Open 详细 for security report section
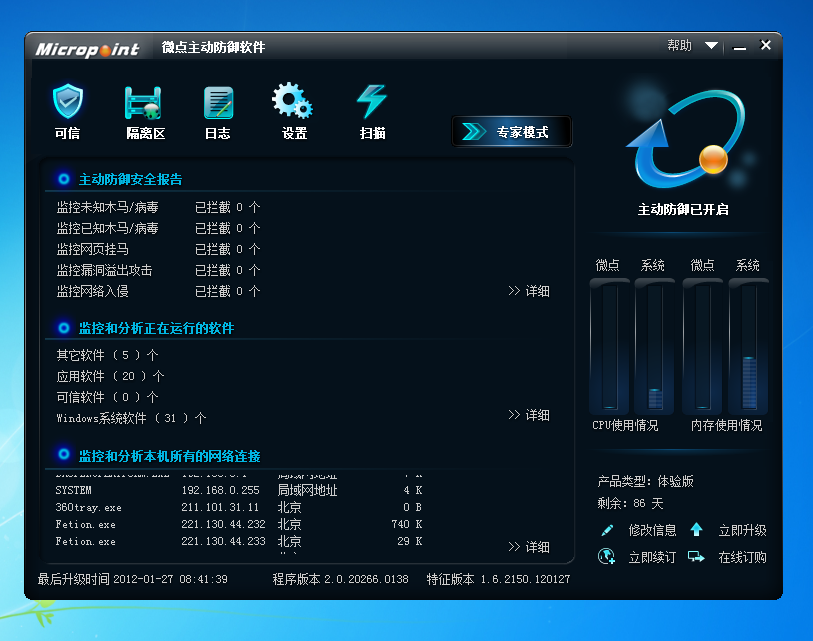The width and height of the screenshot is (813, 641). (537, 291)
